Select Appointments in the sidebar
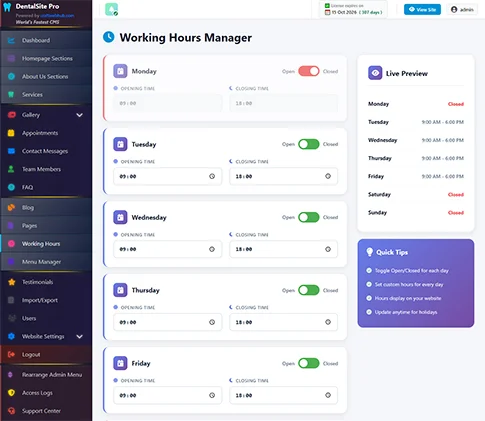Image resolution: width=485 pixels, height=421 pixels. [46, 133]
